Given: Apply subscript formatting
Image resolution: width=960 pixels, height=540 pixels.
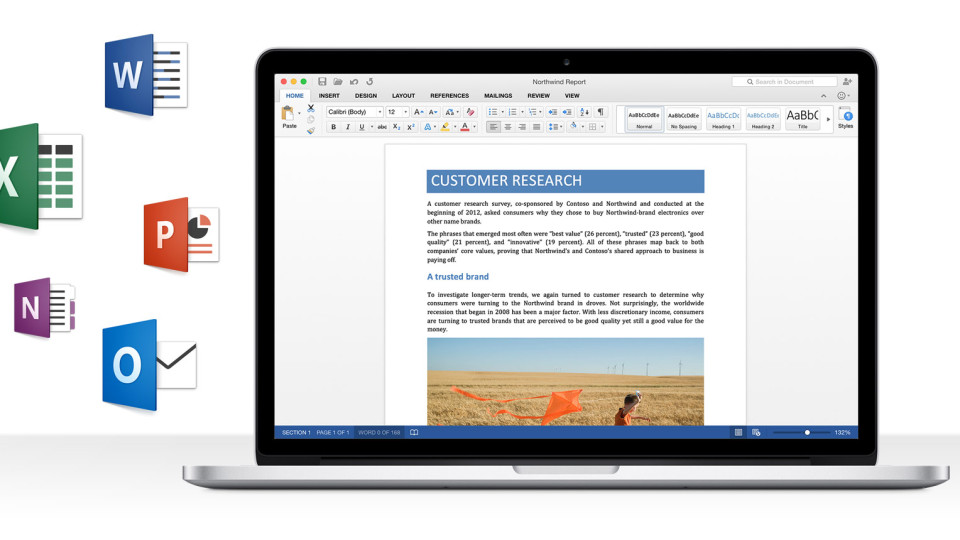Looking at the screenshot, I should tap(396, 127).
